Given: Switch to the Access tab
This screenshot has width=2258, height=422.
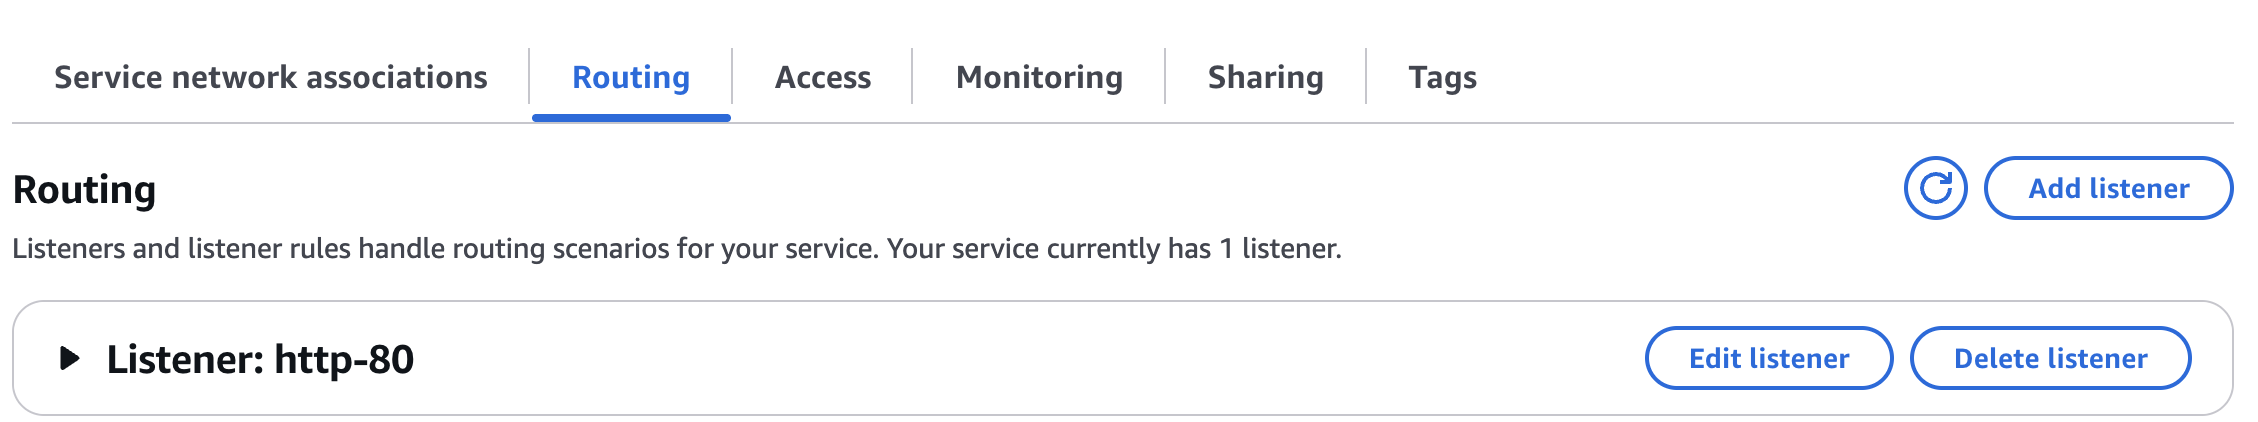Looking at the screenshot, I should [x=823, y=77].
